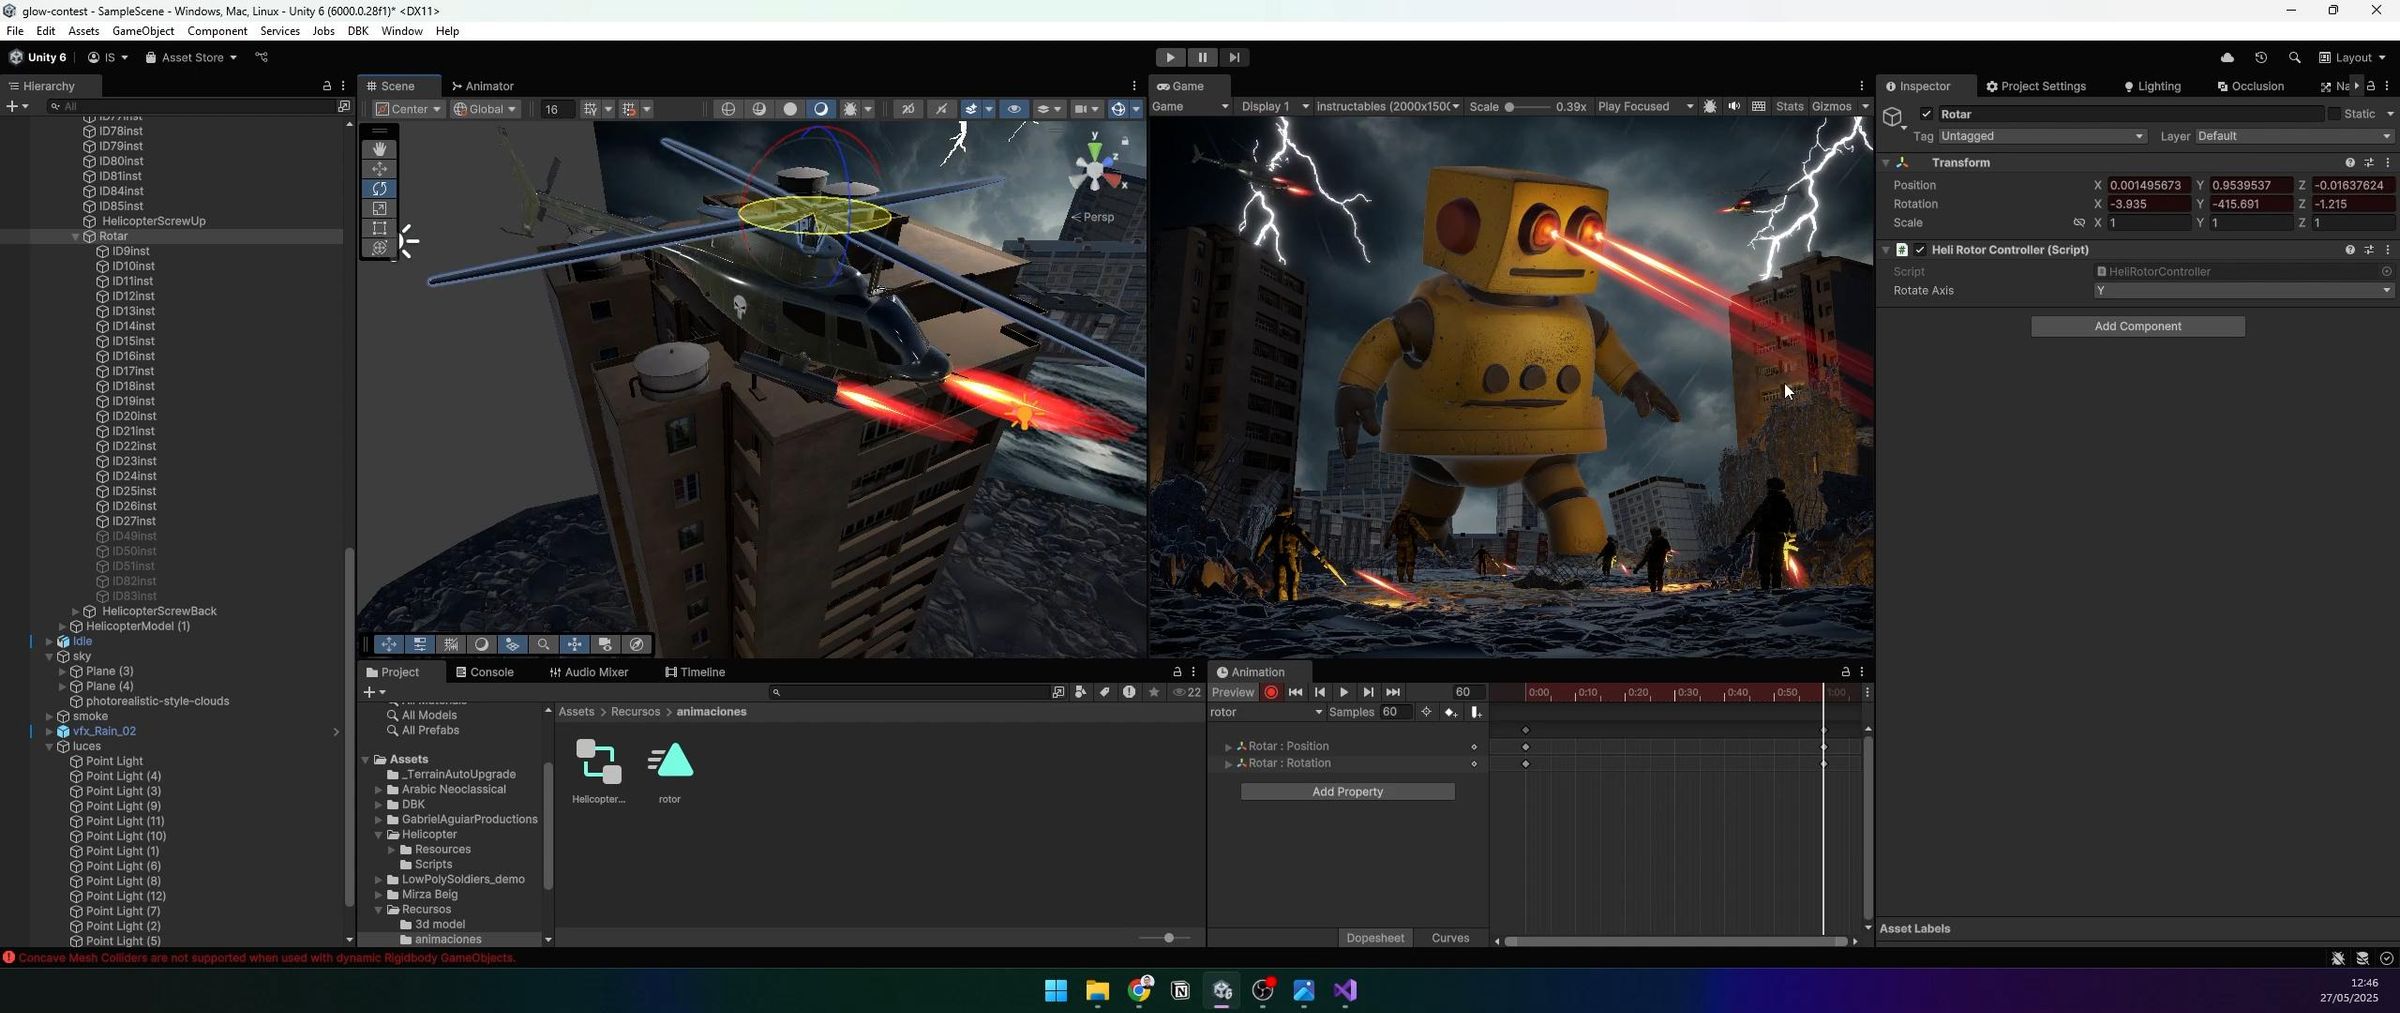This screenshot has height=1013, width=2400.
Task: Click the Add Component button
Action: click(2137, 326)
